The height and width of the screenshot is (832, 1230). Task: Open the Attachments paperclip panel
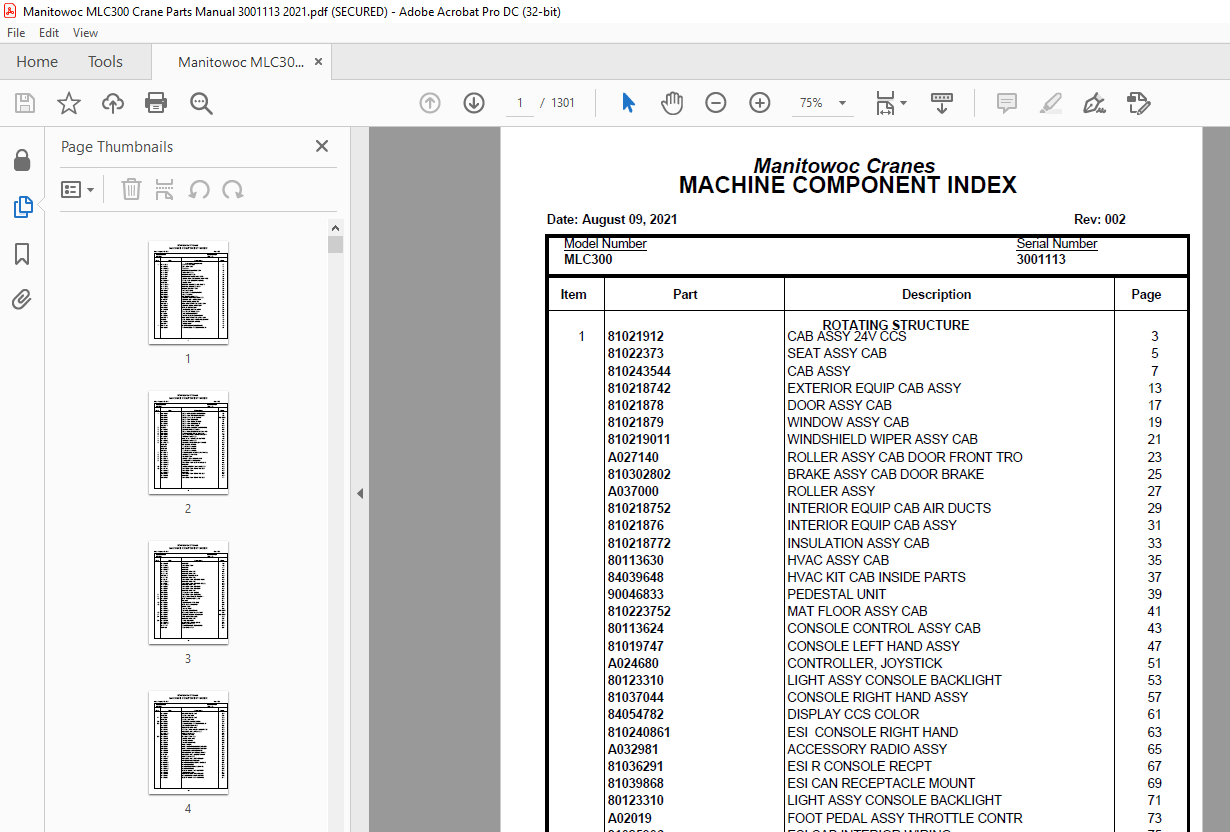[x=22, y=300]
